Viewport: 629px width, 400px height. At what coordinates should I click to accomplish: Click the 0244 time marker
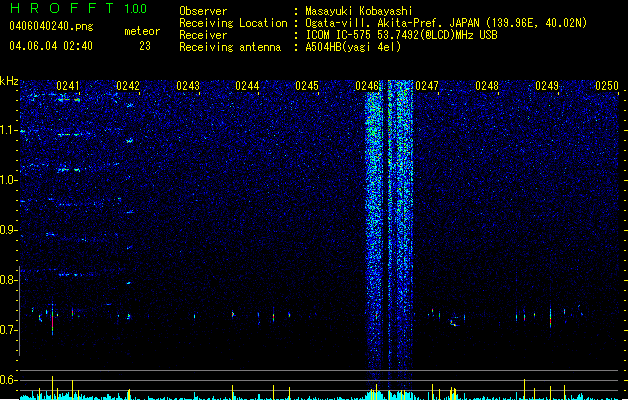247,85
